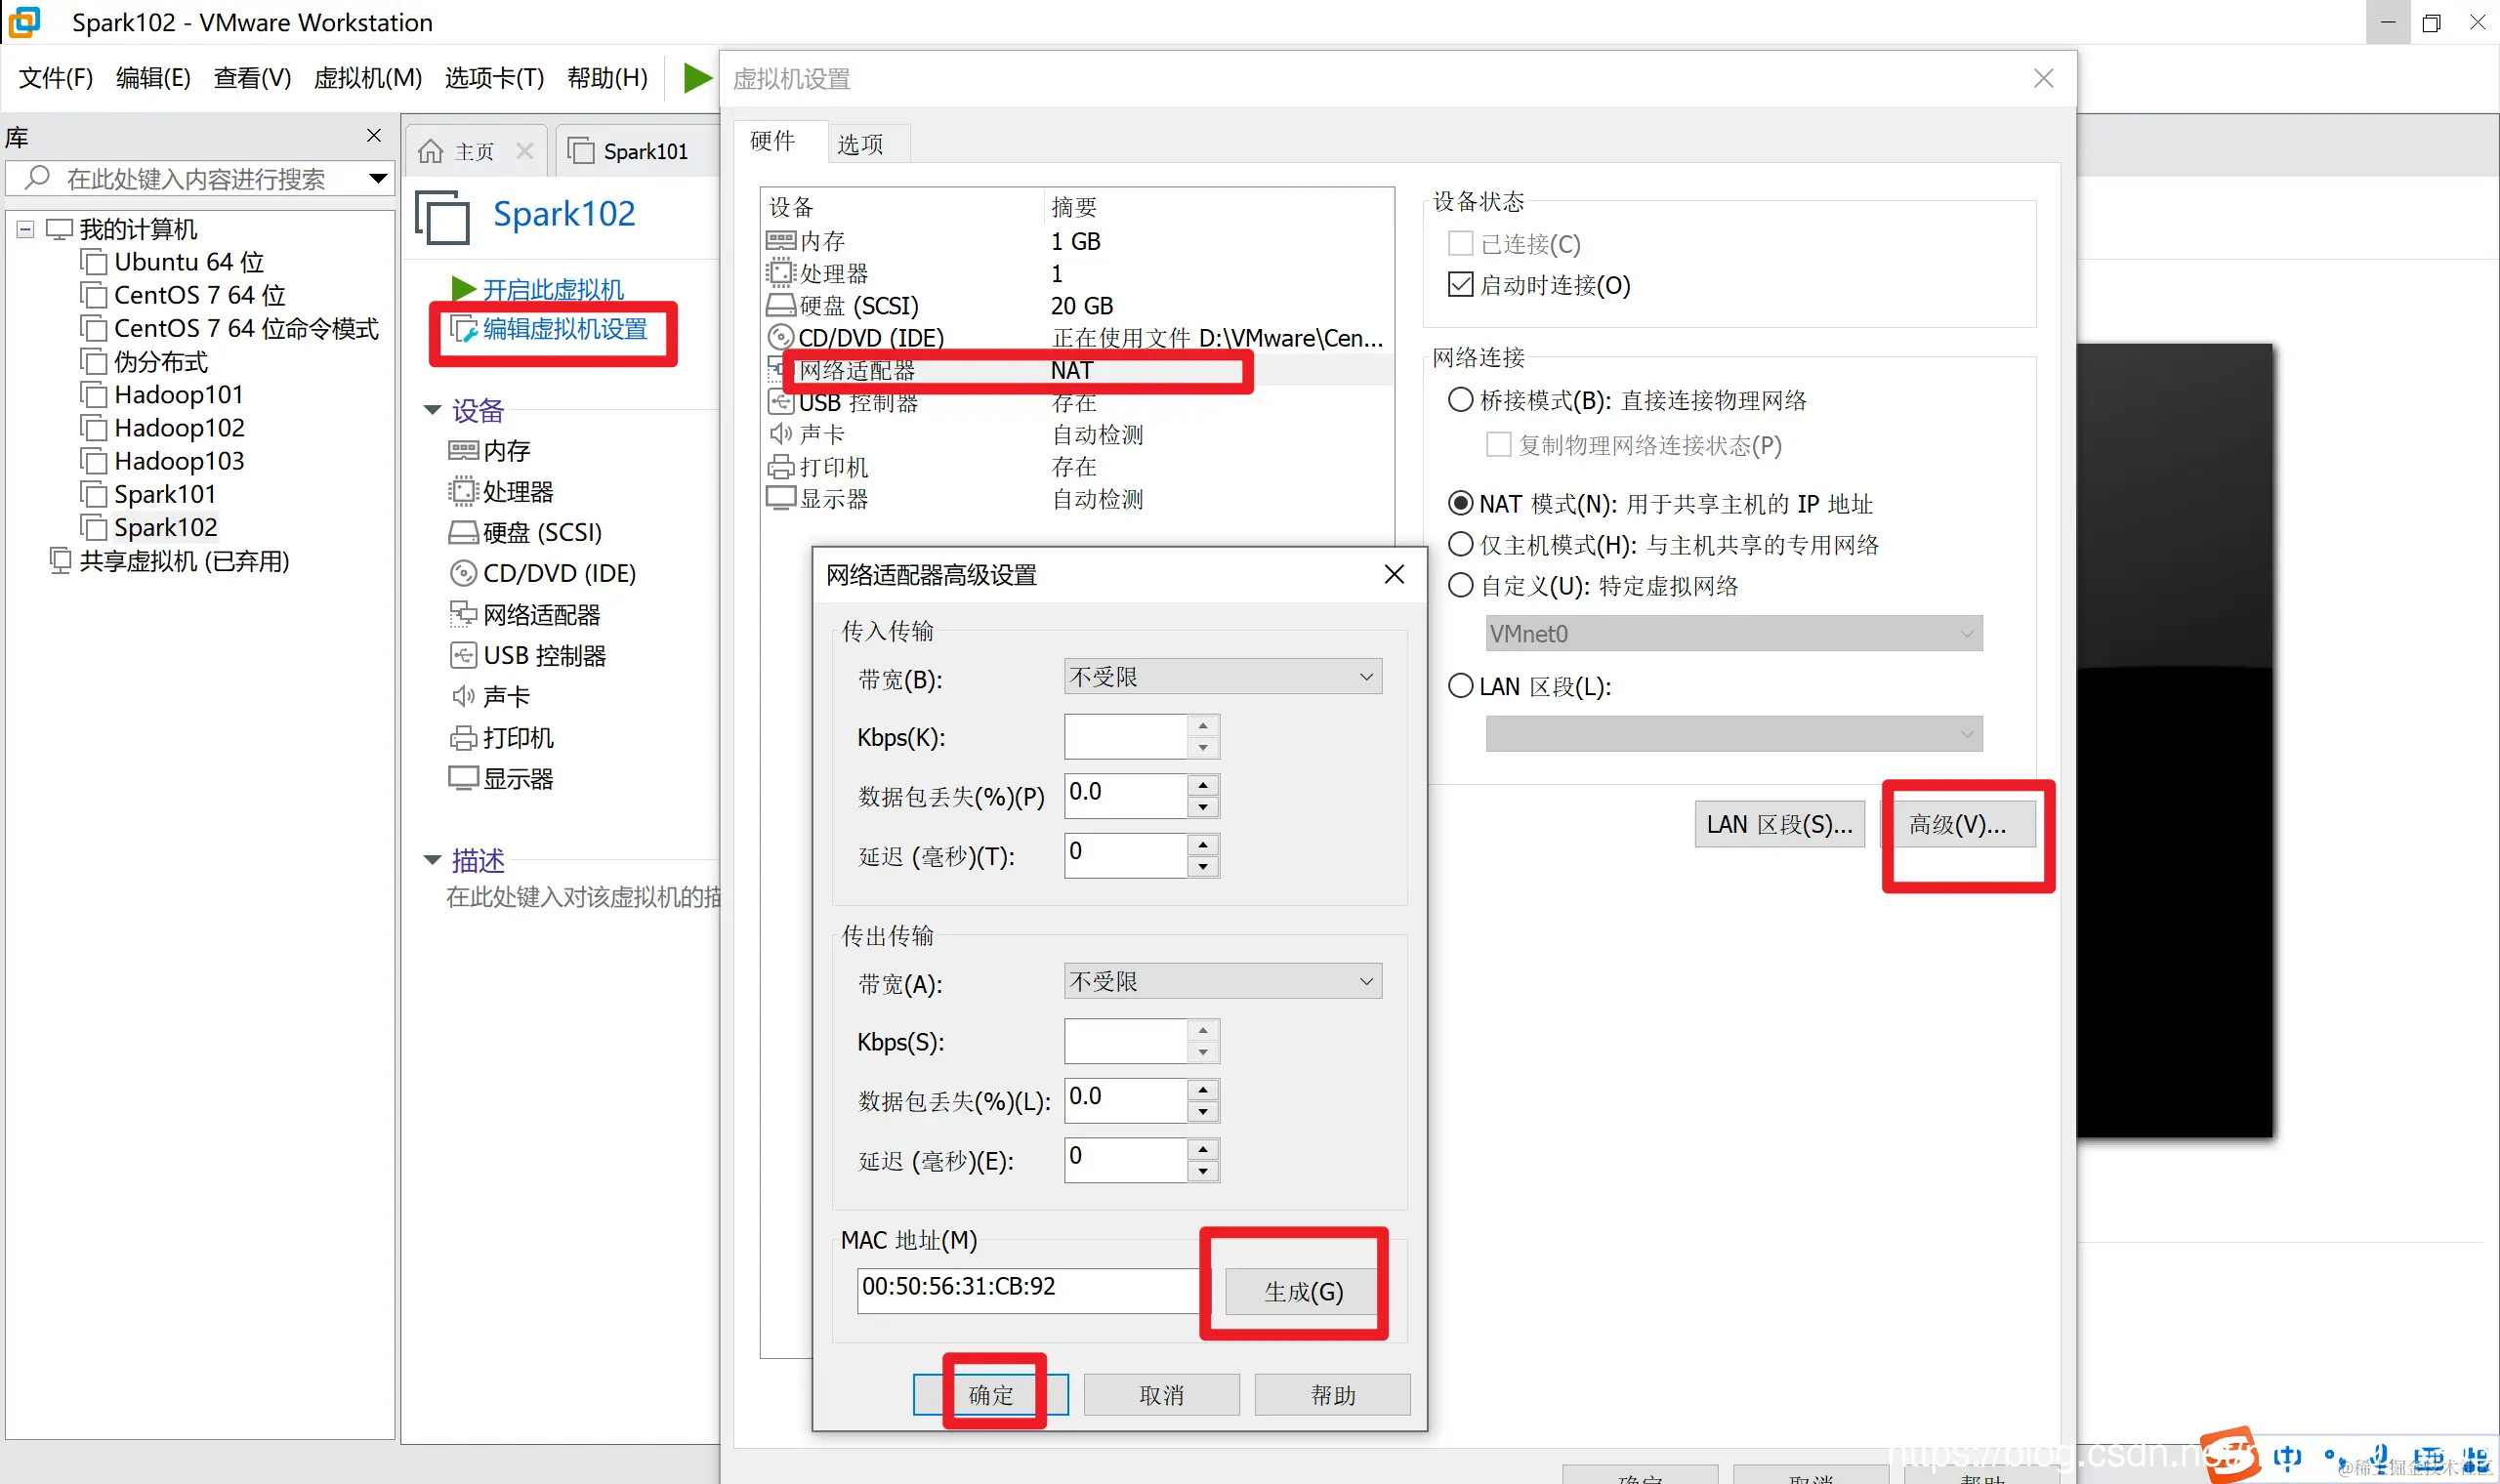
Task: Open the outgoing 带宽(A) dropdown
Action: pyautogui.click(x=1222, y=982)
